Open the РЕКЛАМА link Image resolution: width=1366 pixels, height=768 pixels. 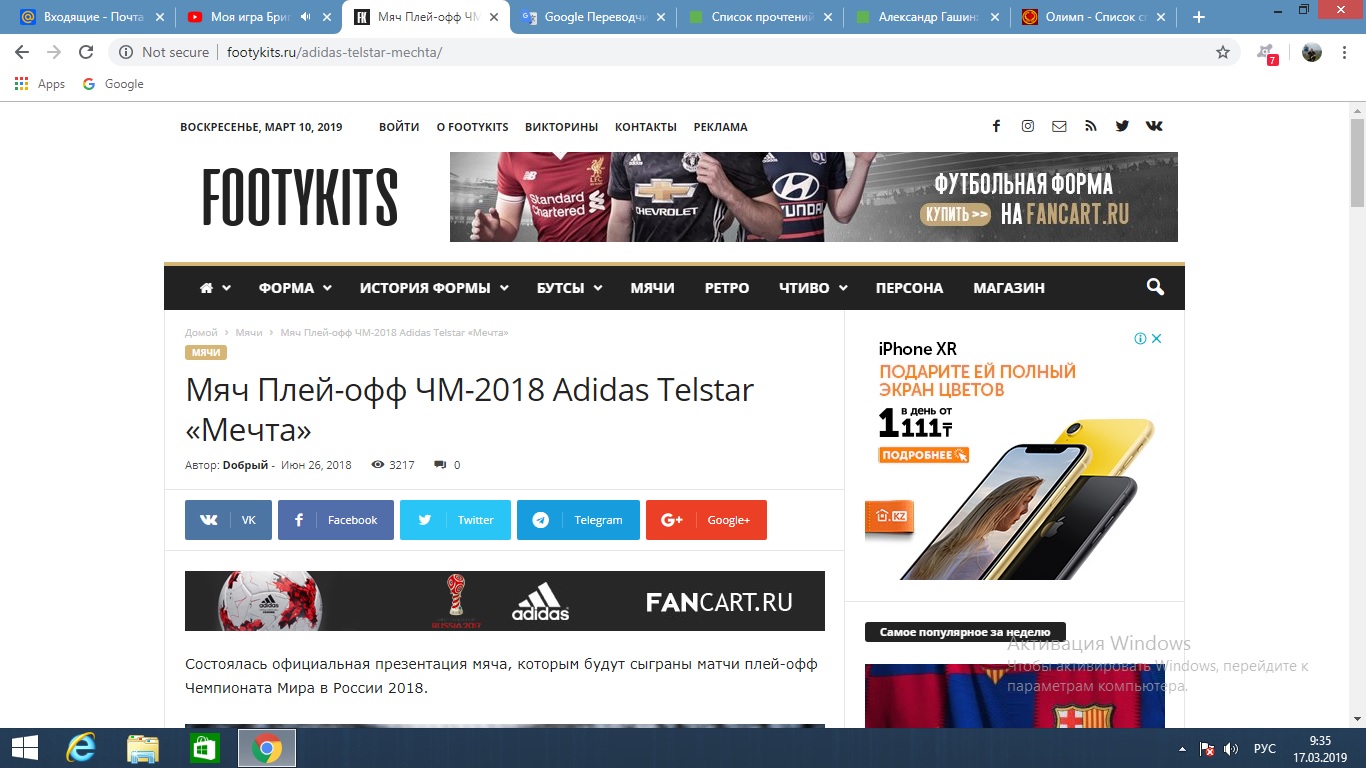click(x=720, y=127)
